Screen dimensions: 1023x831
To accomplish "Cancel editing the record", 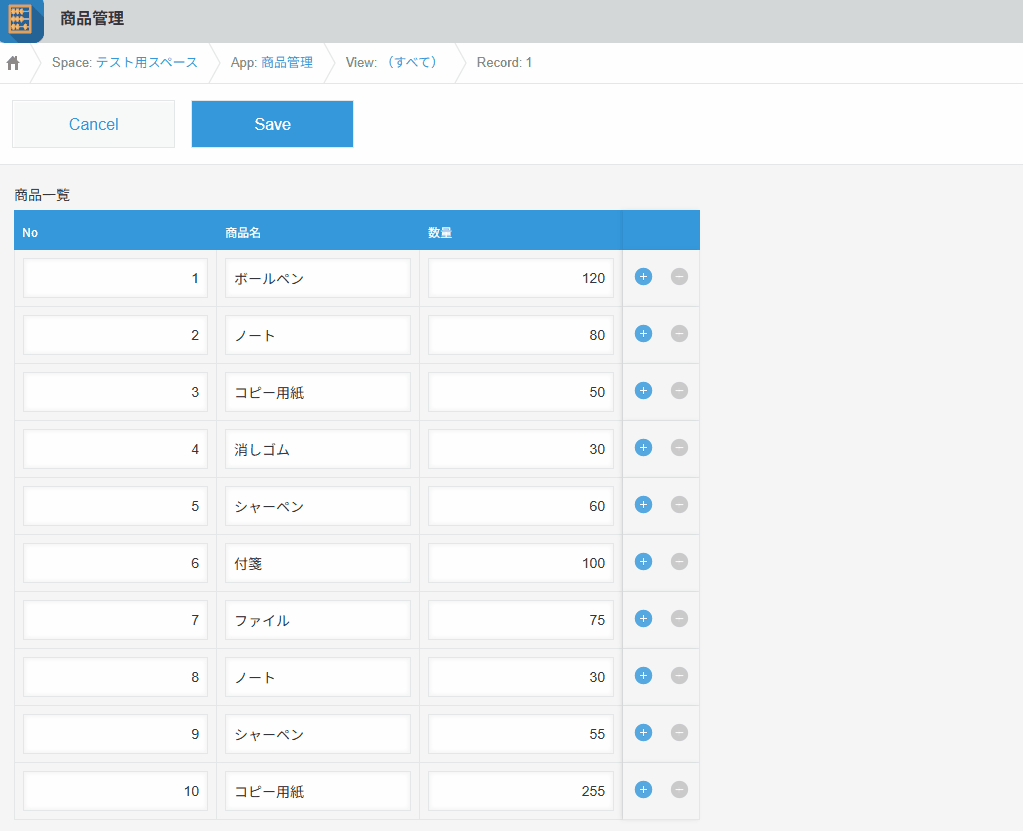I will click(93, 124).
